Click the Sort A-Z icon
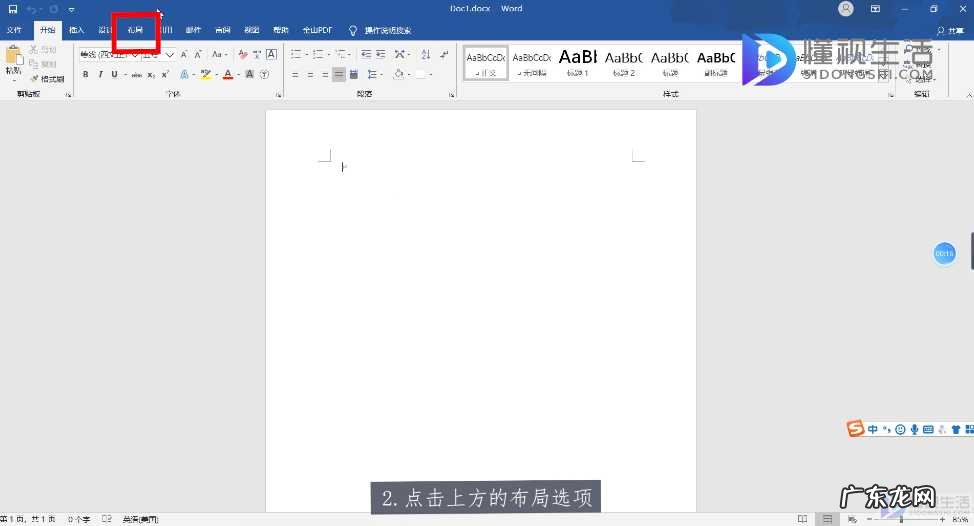 (426, 55)
